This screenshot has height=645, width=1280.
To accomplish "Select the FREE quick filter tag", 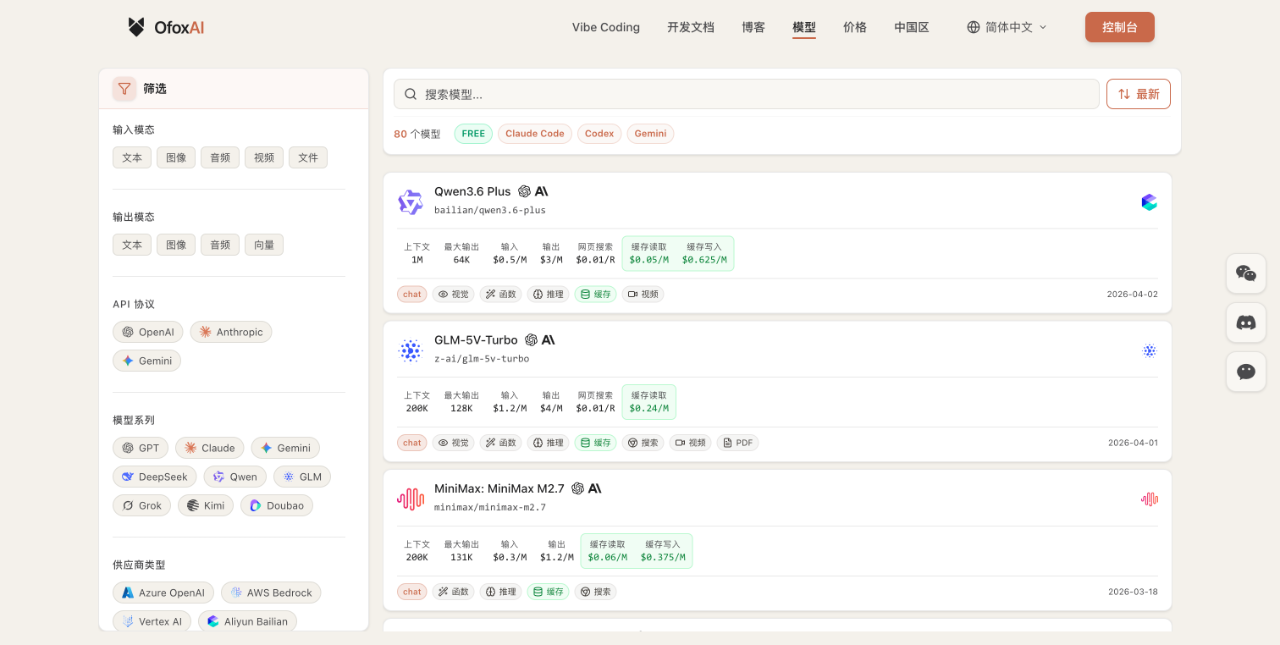I will pos(473,133).
